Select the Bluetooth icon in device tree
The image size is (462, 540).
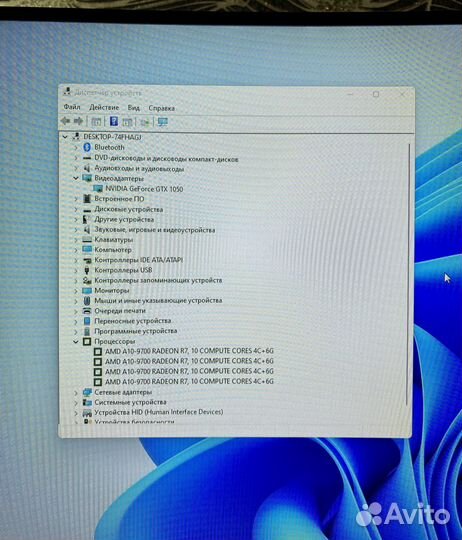pyautogui.click(x=87, y=147)
